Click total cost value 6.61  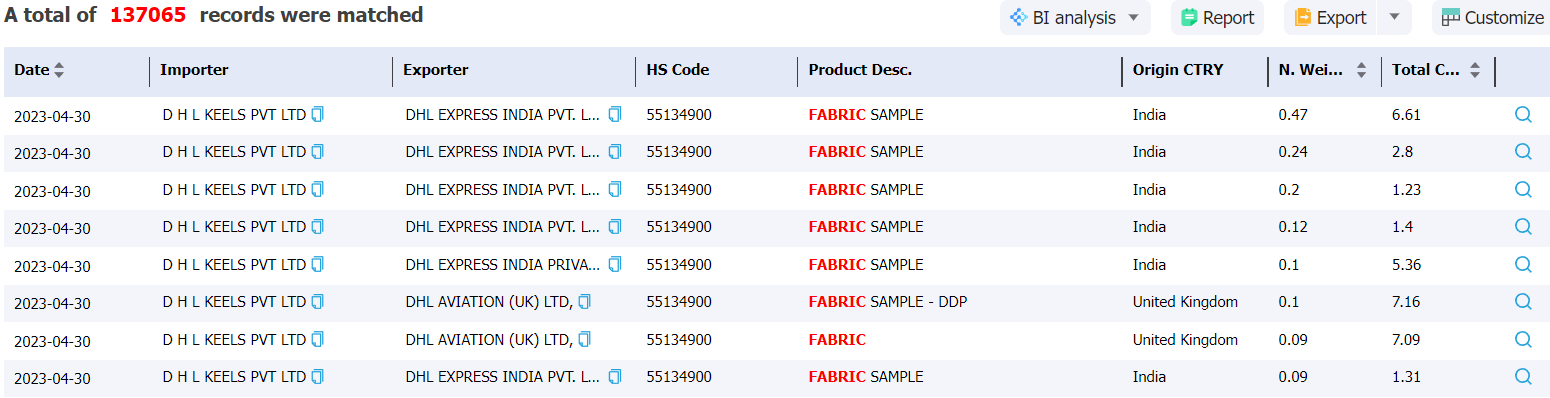pyautogui.click(x=1406, y=115)
